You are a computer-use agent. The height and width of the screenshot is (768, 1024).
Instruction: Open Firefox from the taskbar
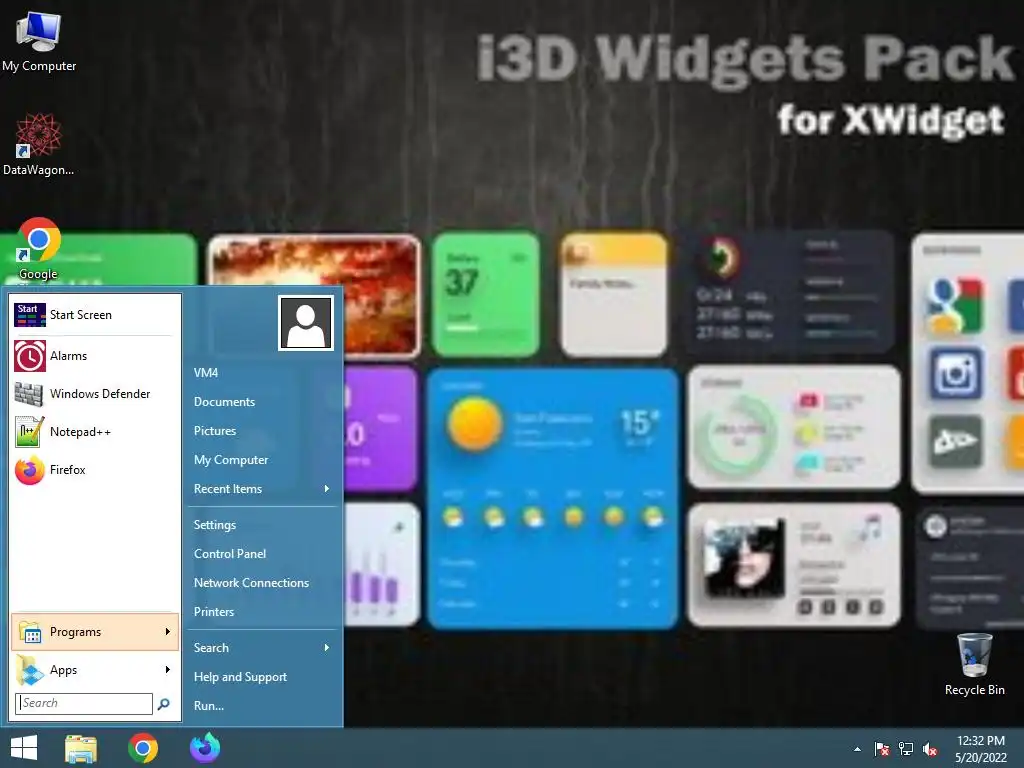205,748
